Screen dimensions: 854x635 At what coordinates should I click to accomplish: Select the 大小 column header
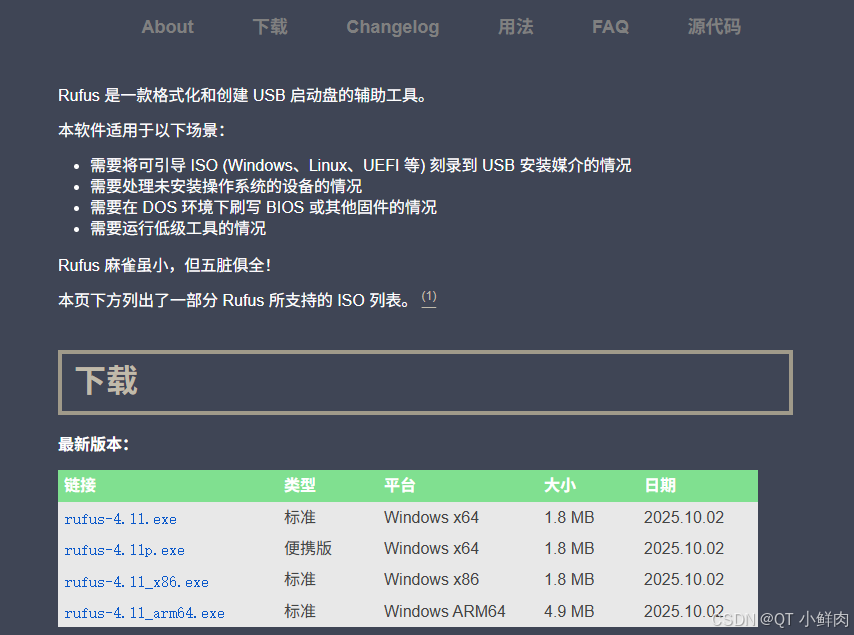pyautogui.click(x=560, y=485)
